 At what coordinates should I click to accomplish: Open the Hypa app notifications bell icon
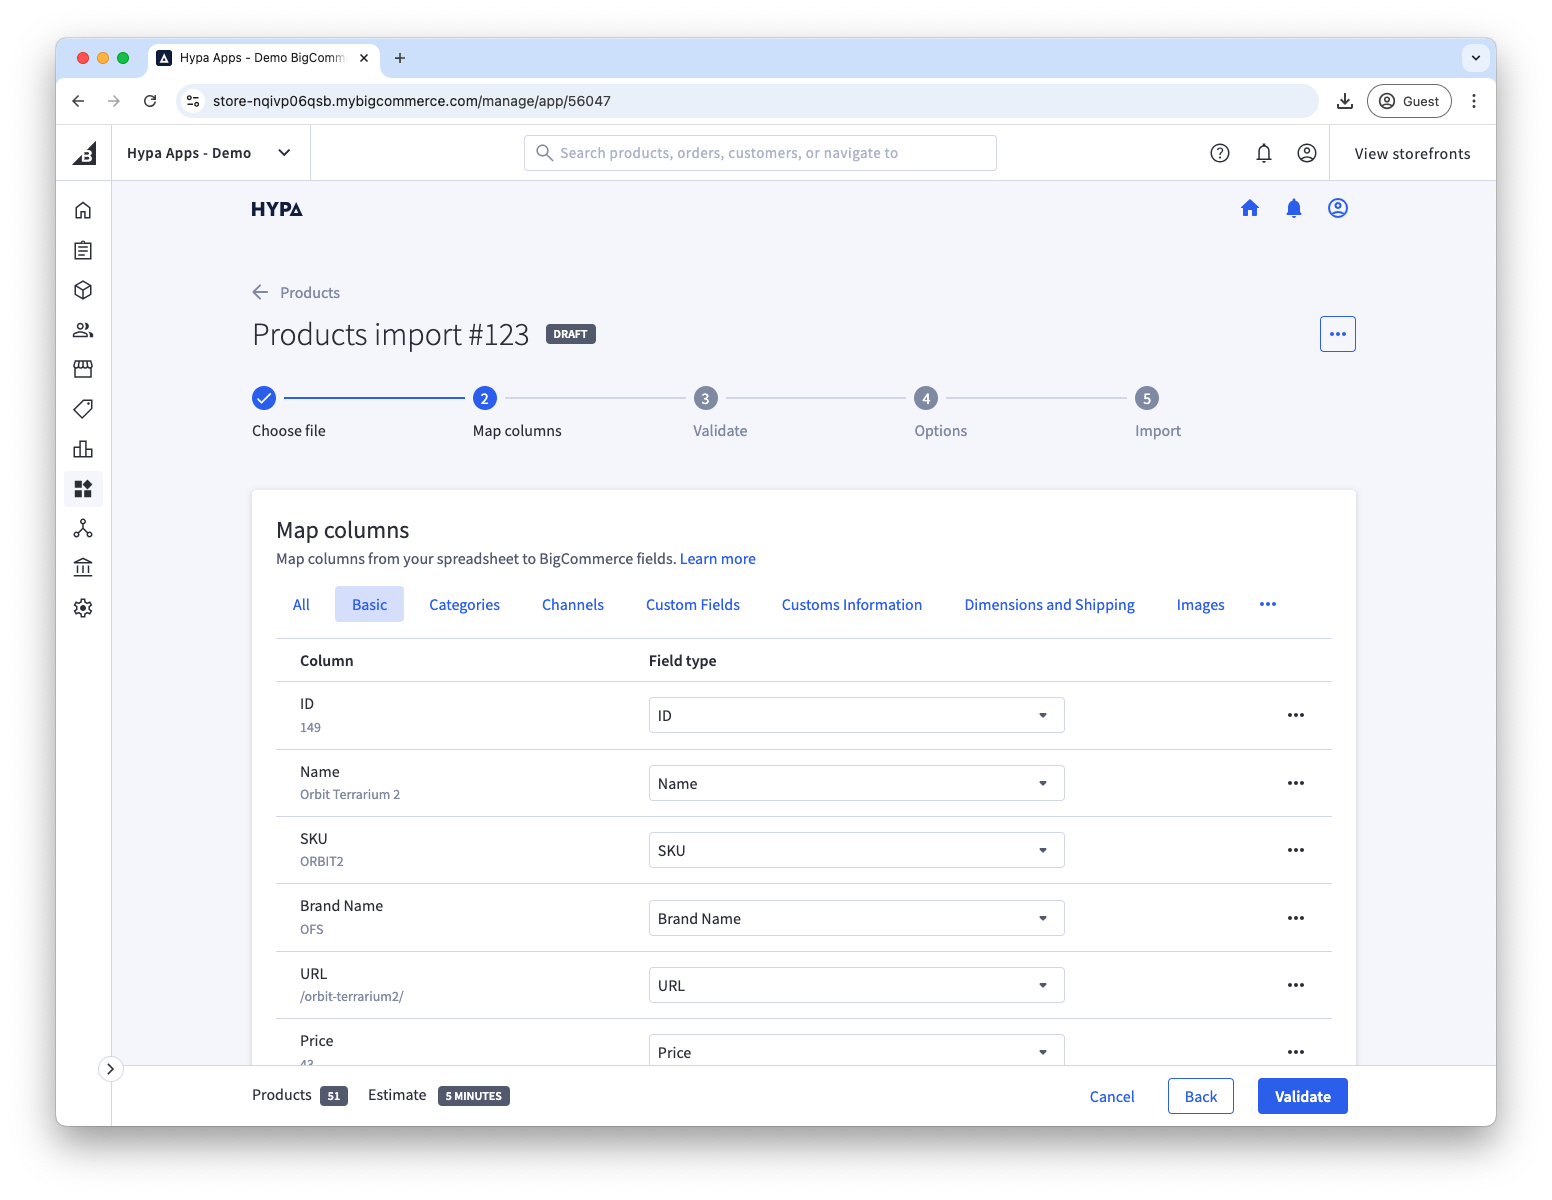point(1293,208)
